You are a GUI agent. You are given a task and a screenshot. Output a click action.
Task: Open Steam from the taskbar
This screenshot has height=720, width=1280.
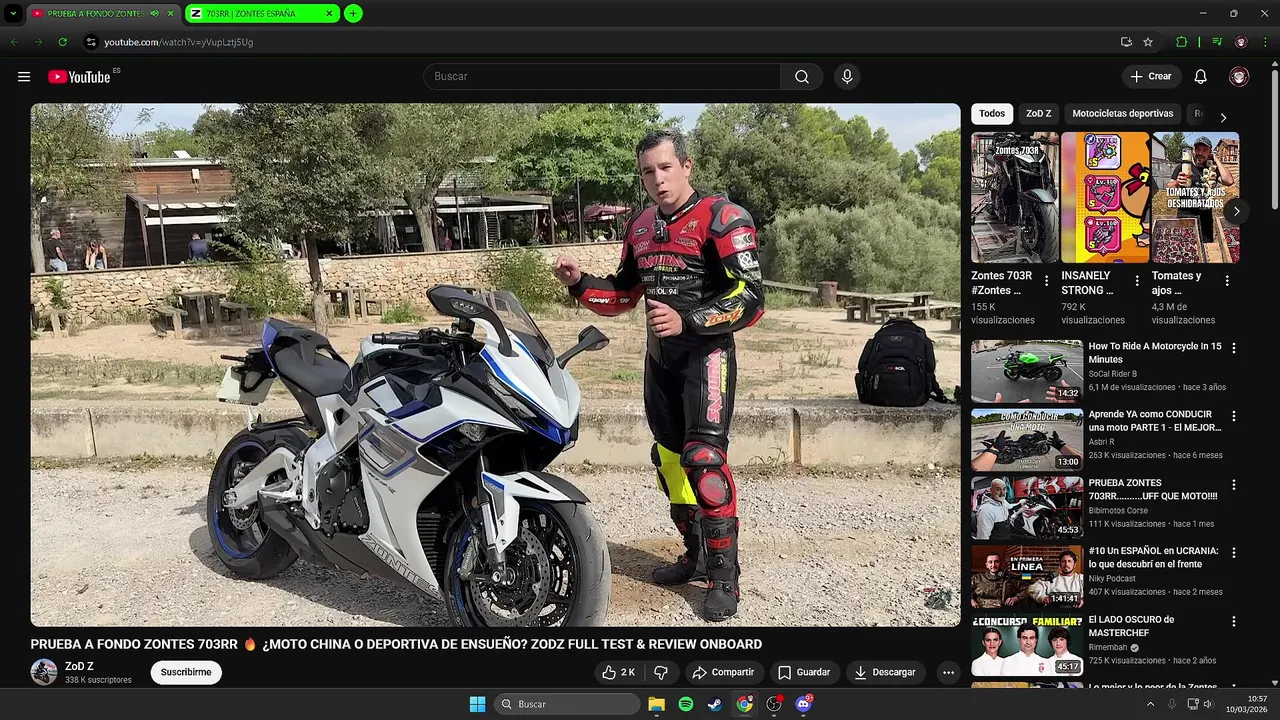pyautogui.click(x=715, y=704)
